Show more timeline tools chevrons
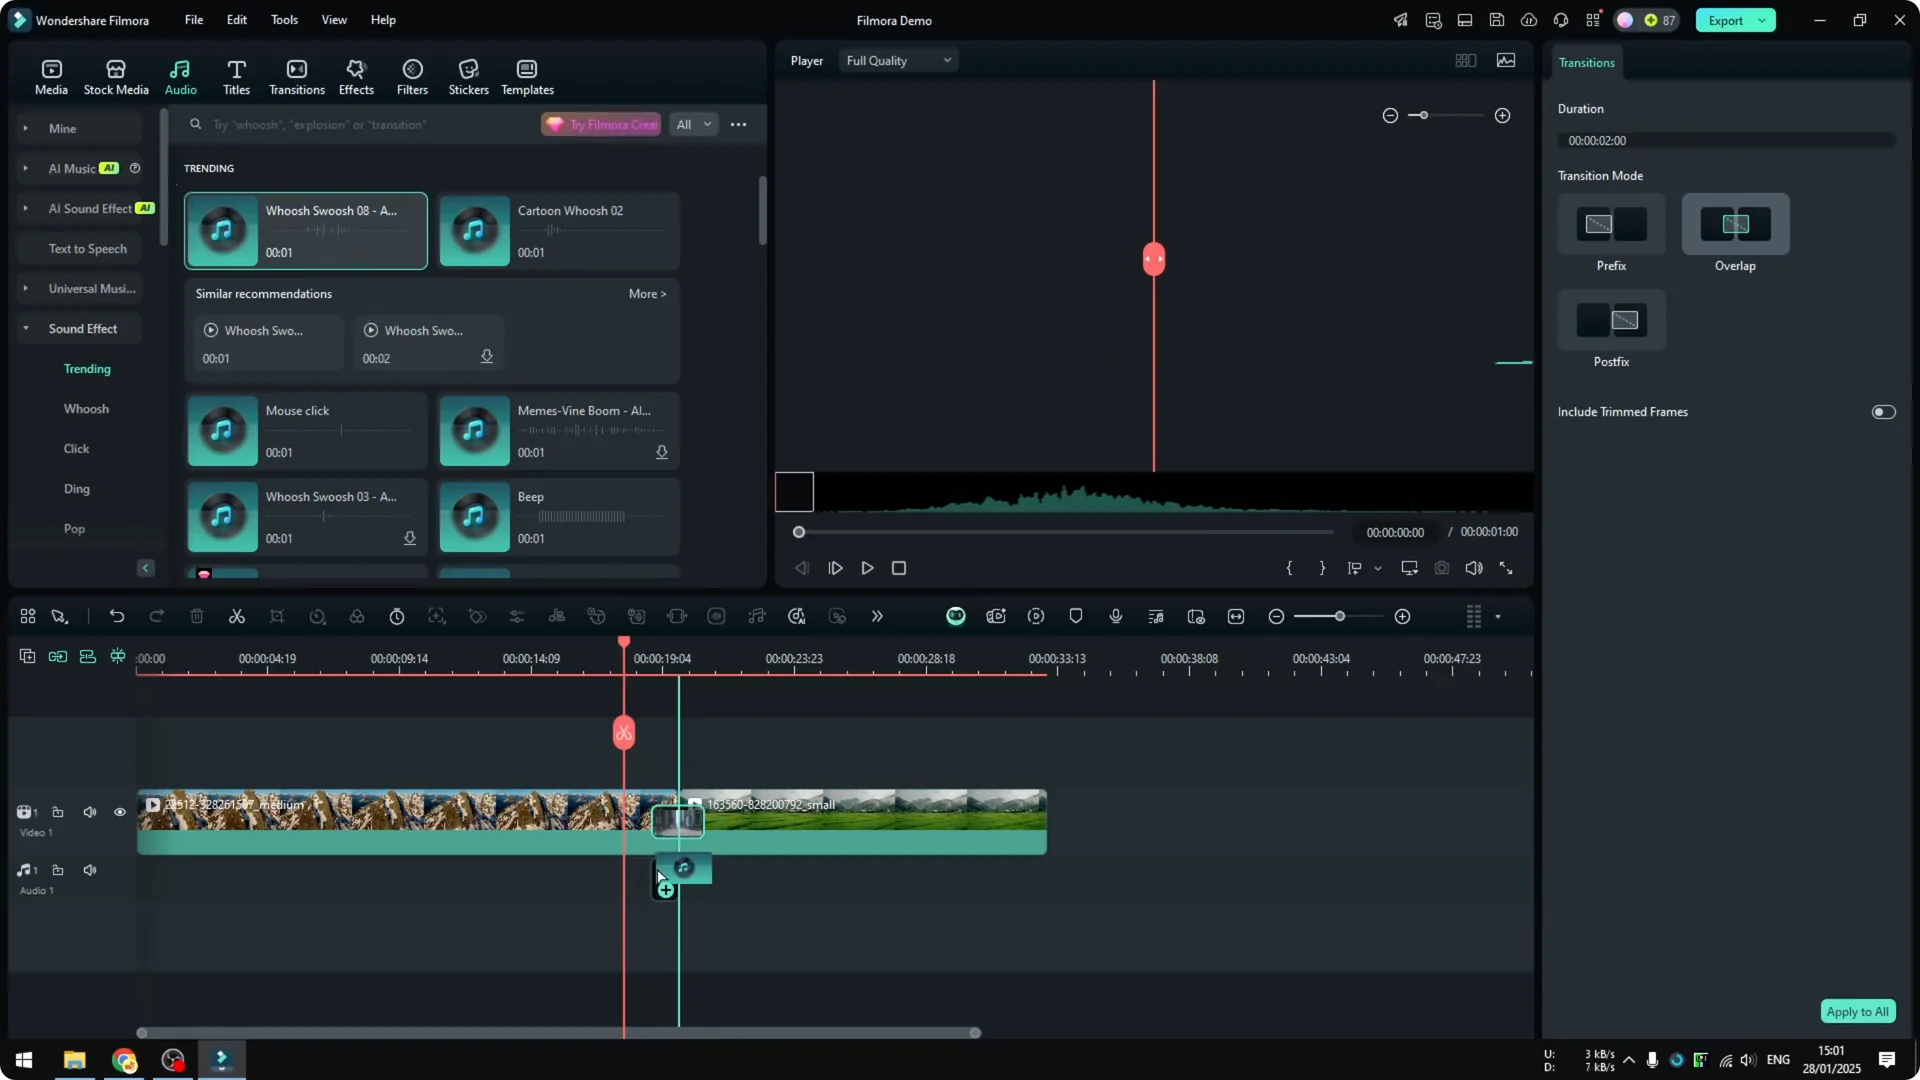Image resolution: width=1920 pixels, height=1080 pixels. click(877, 616)
